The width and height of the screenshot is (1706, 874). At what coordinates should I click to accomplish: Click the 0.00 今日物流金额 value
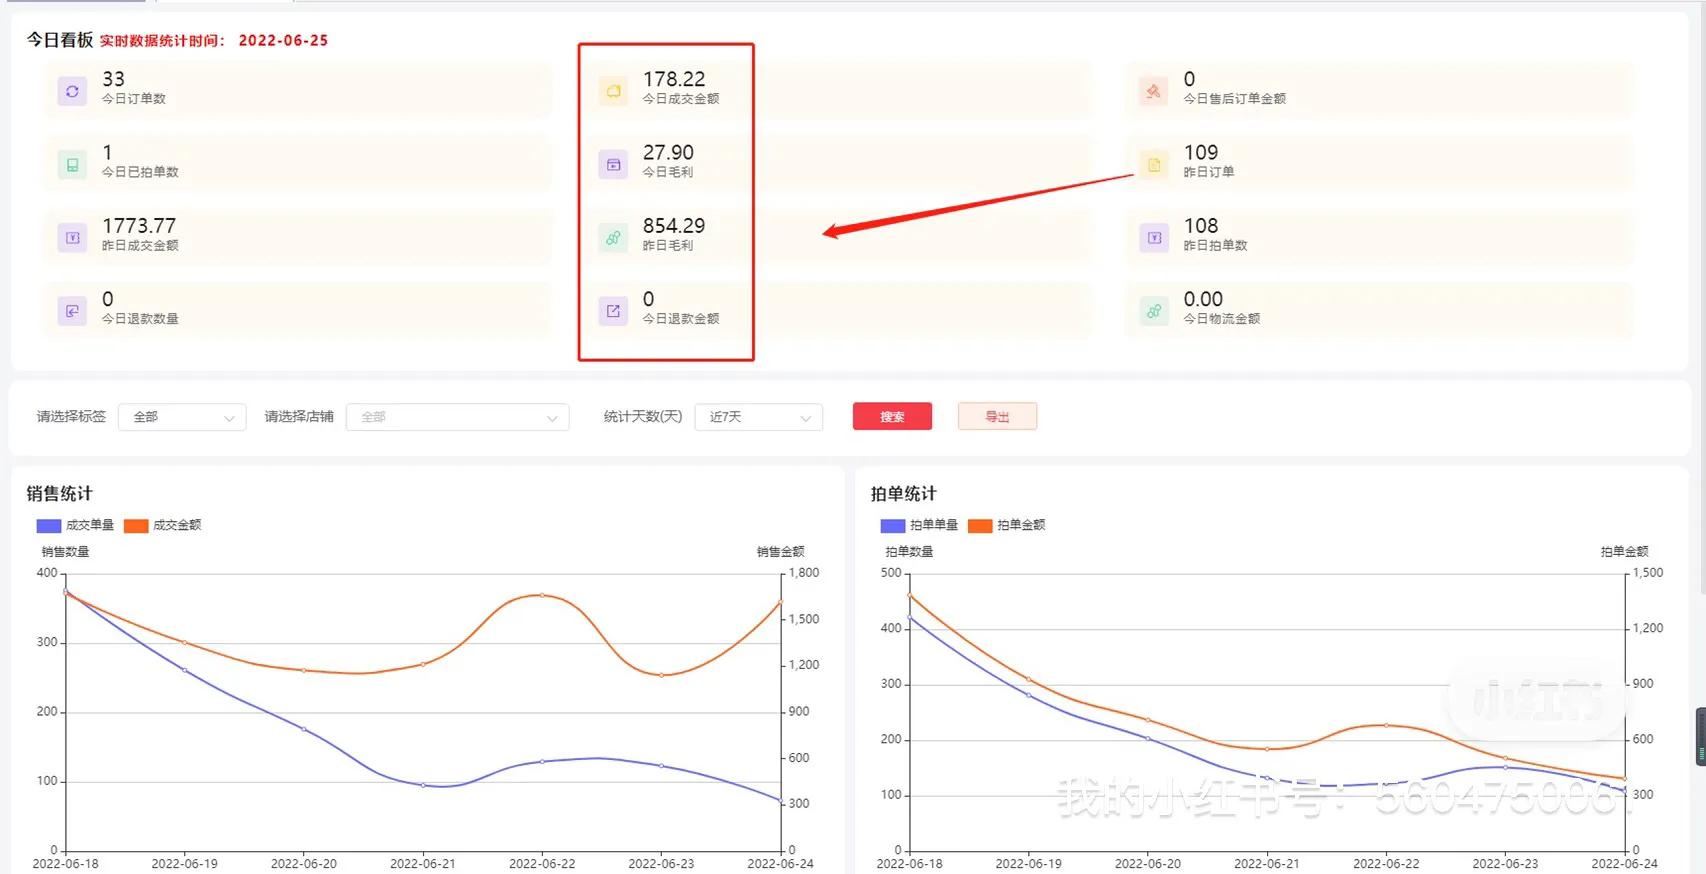(x=1203, y=299)
